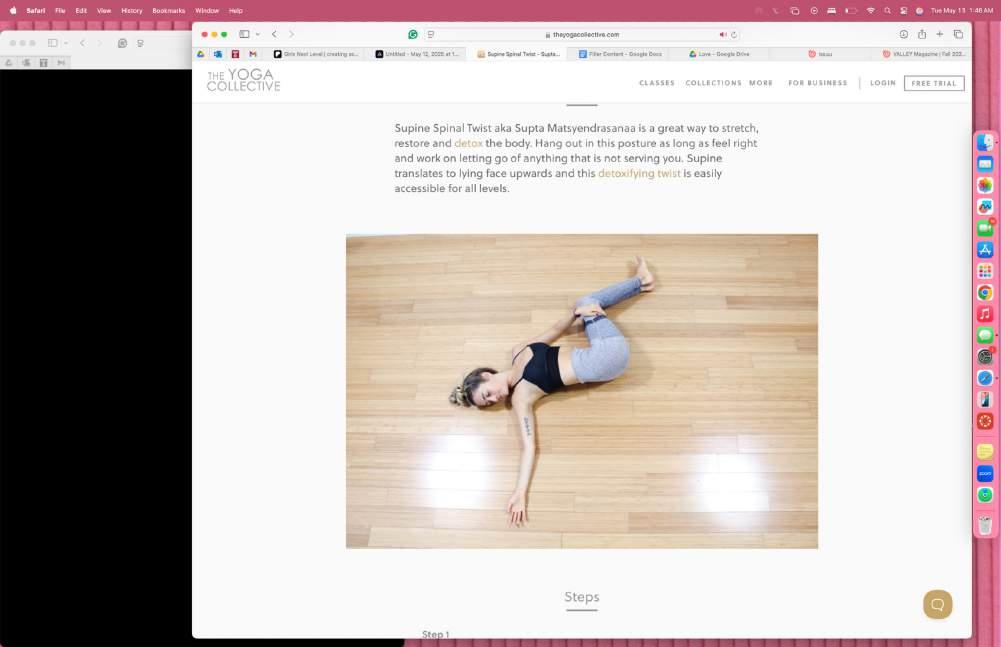Click the LOGIN link
The width and height of the screenshot is (1001, 647).
click(x=883, y=83)
